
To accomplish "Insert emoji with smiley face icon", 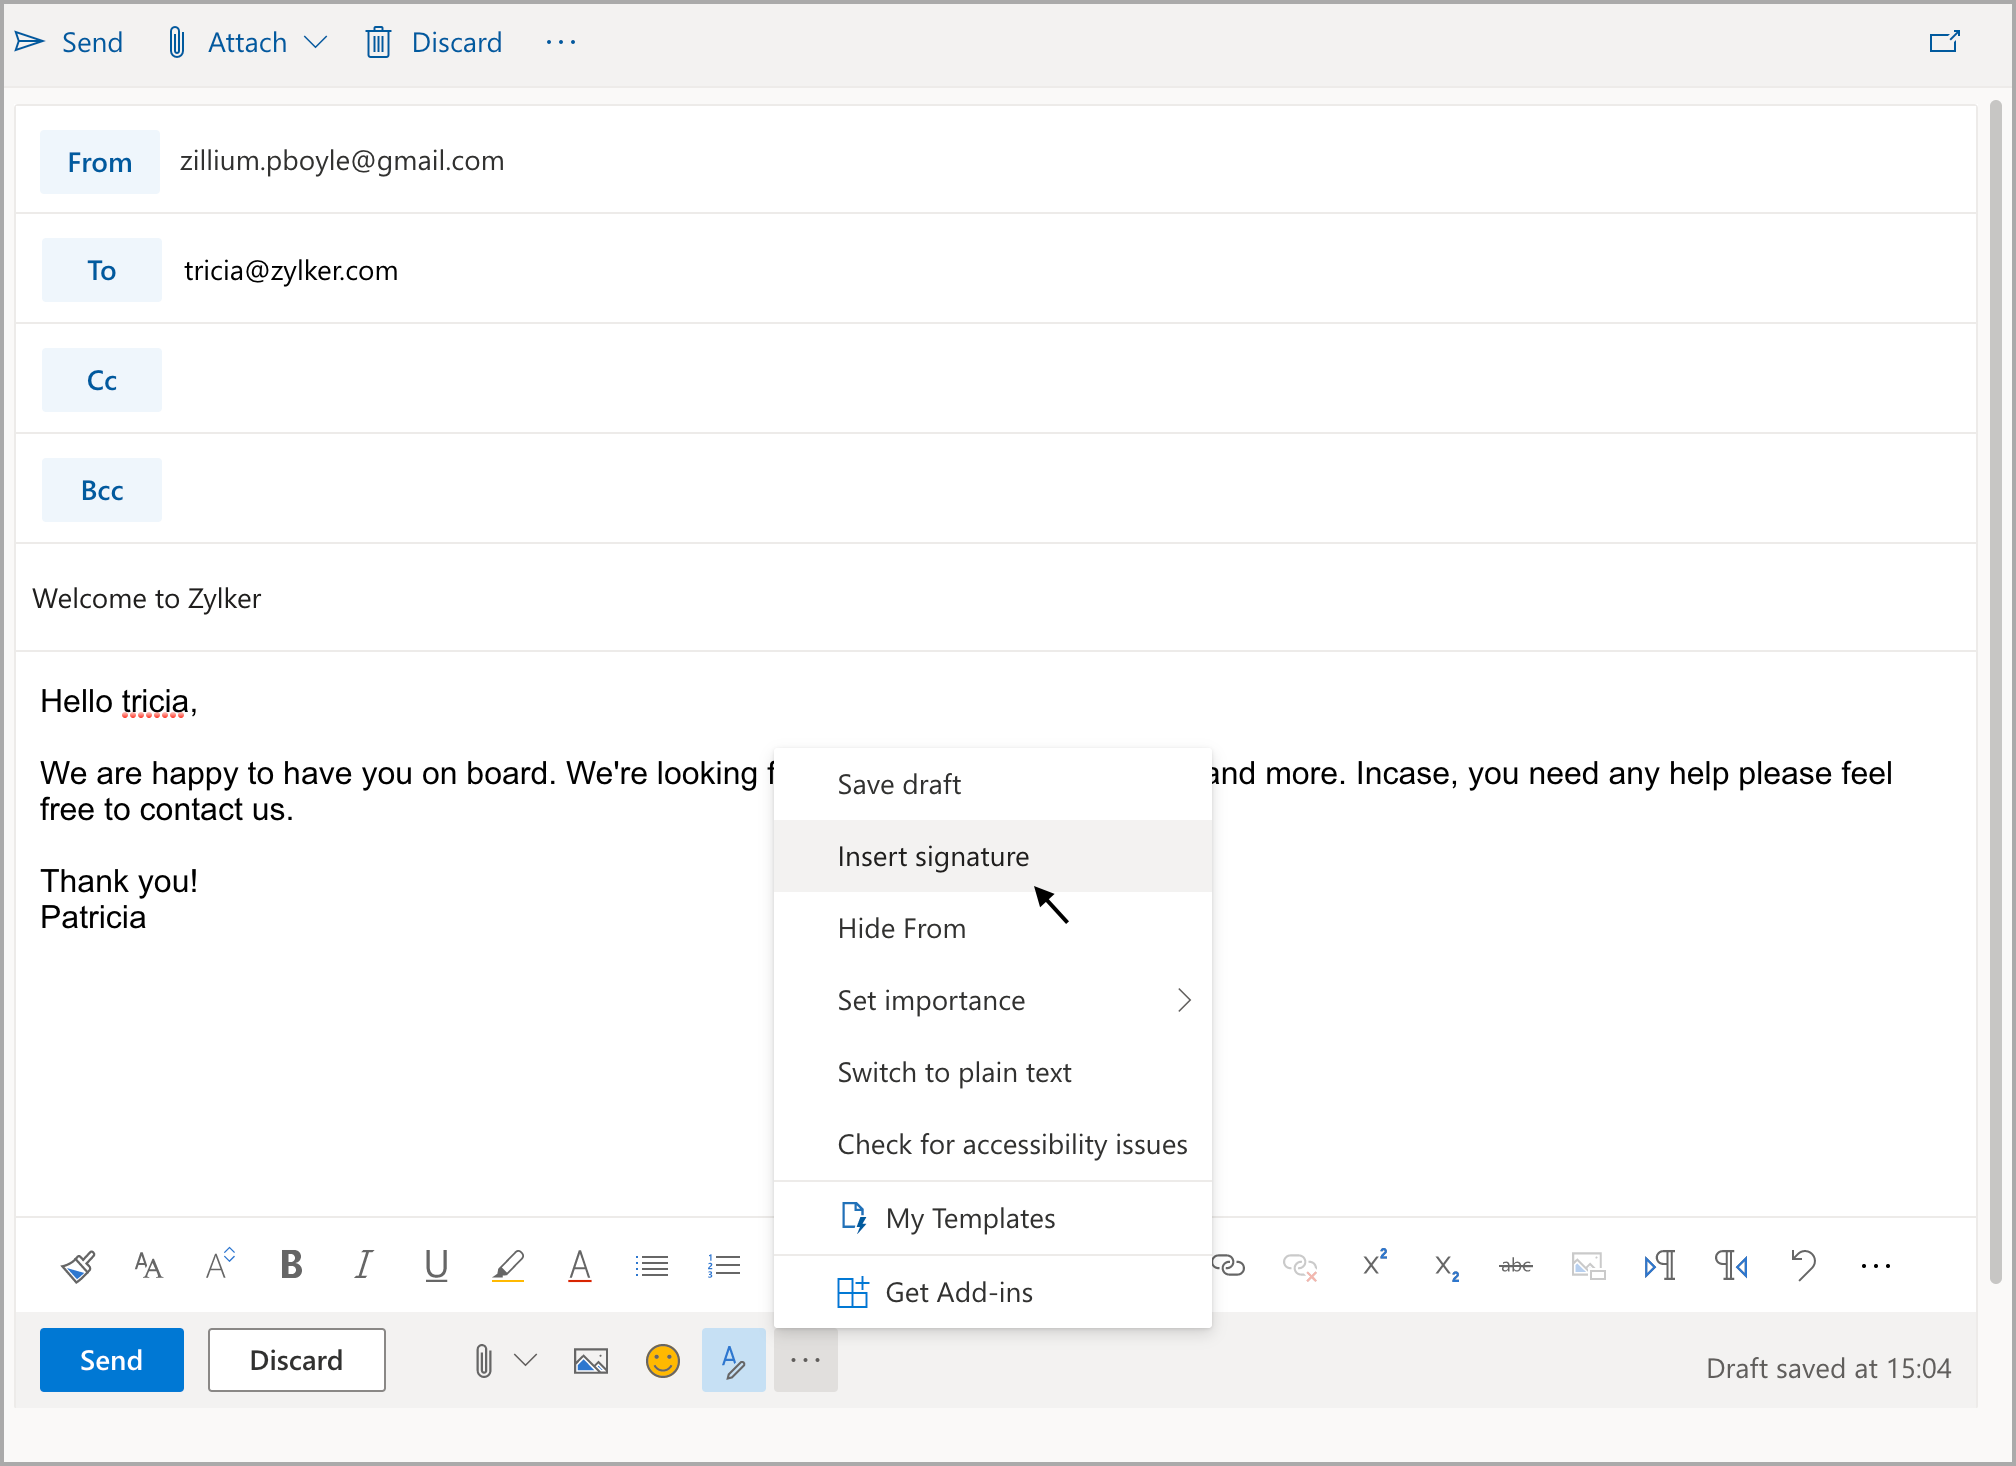I will (662, 1361).
